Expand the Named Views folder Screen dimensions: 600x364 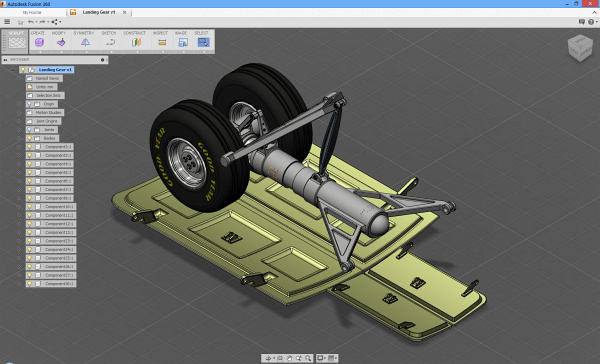(x=19, y=78)
